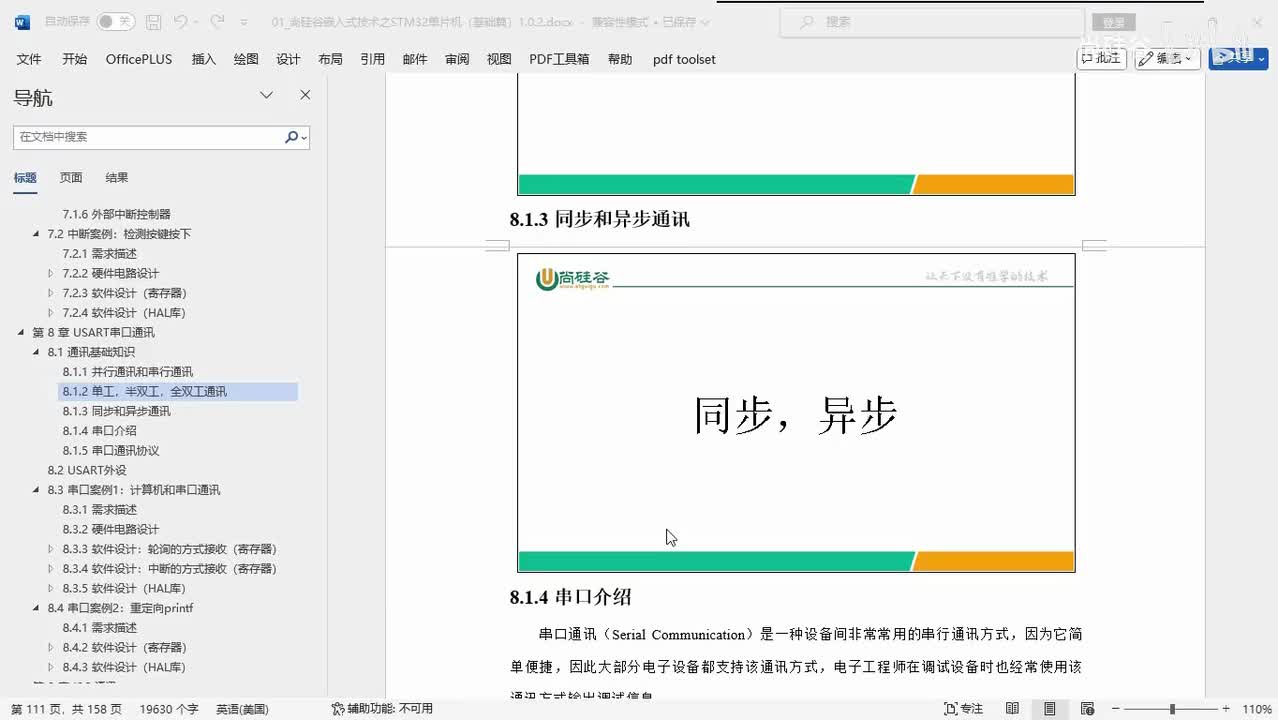Viewport: 1278px width, 720px height.
Task: Click the Undo arrow icon
Action: pyautogui.click(x=180, y=21)
